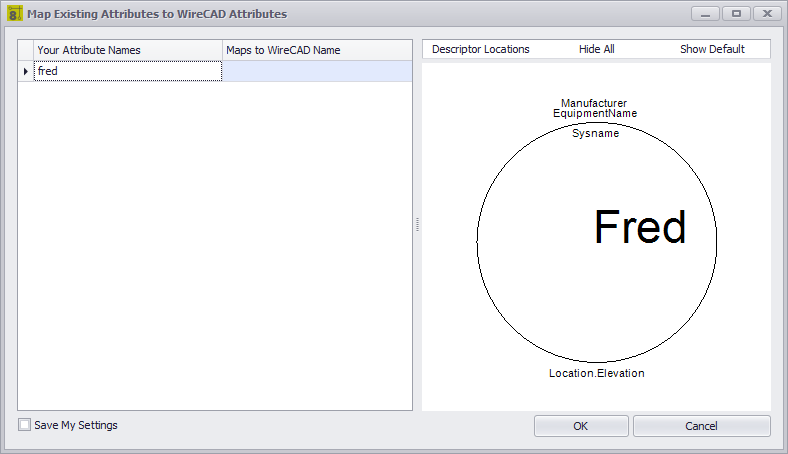Close the Map Existing Attributes dialog
Screen dimensions: 788x454
pos(767,14)
